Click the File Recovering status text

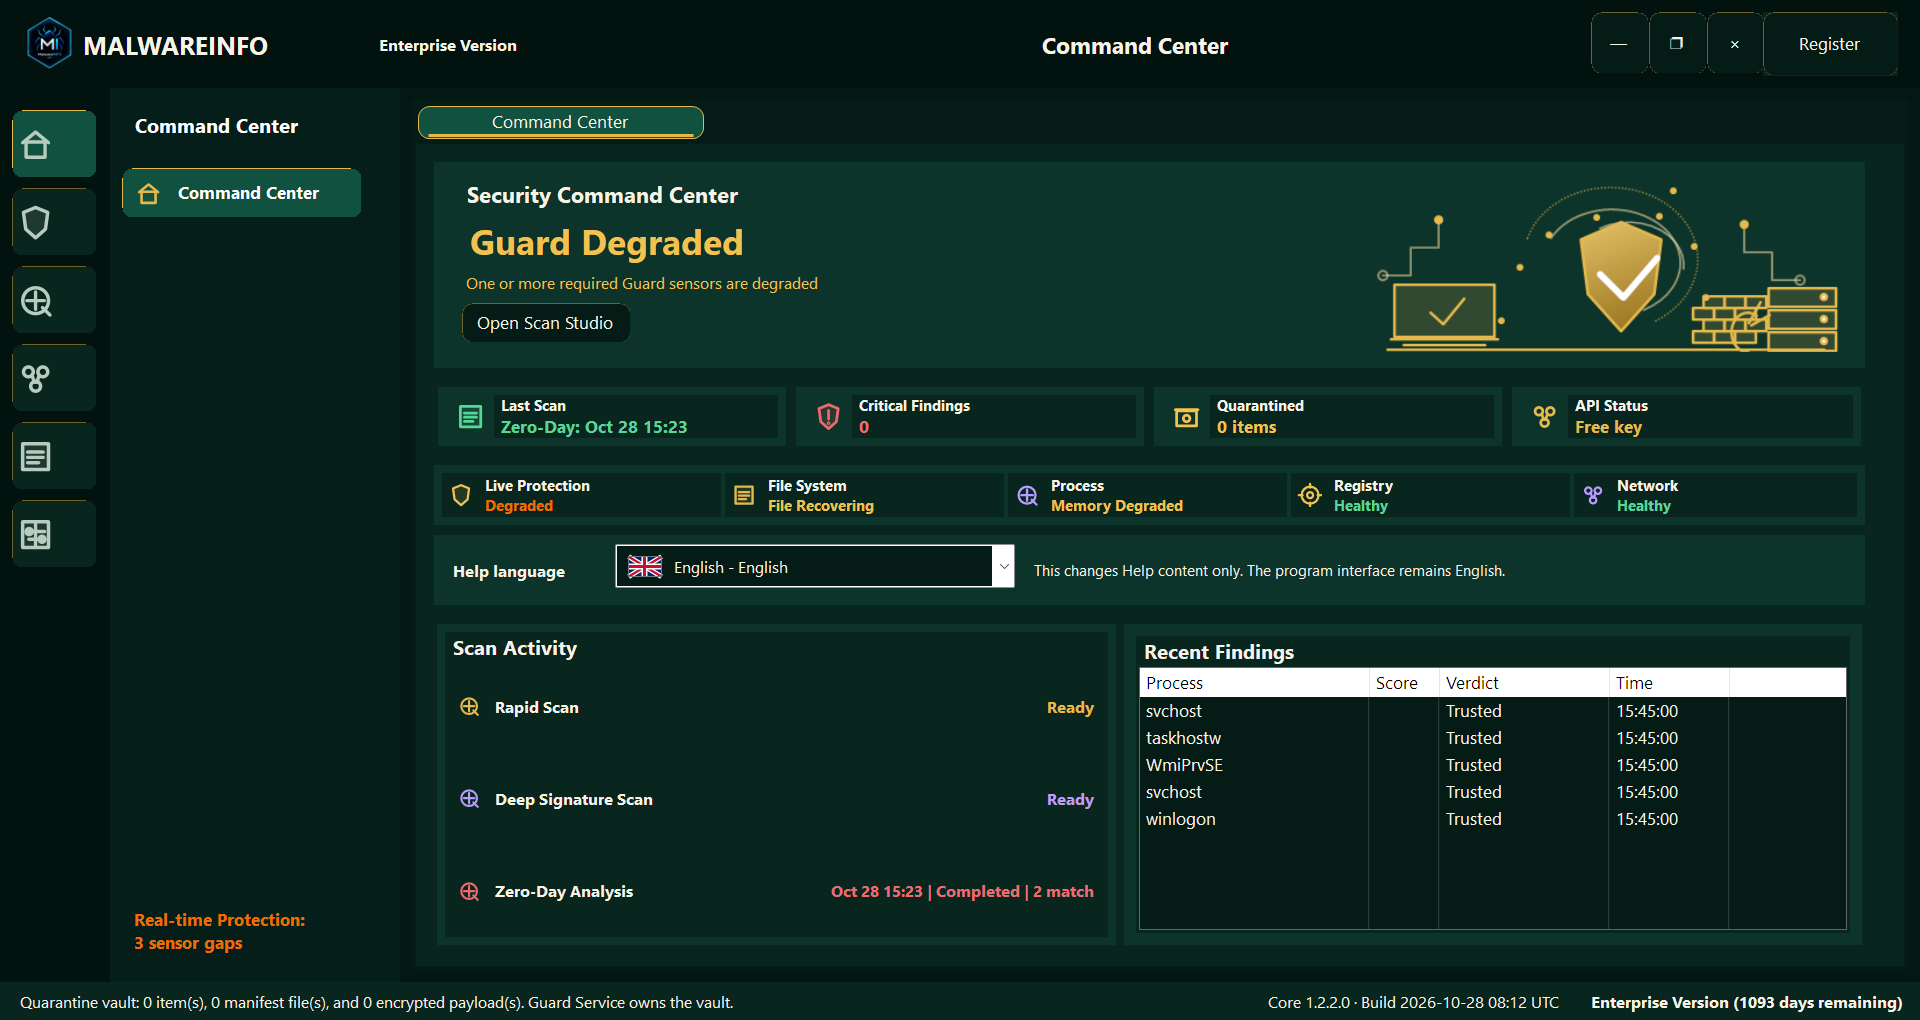click(x=821, y=506)
